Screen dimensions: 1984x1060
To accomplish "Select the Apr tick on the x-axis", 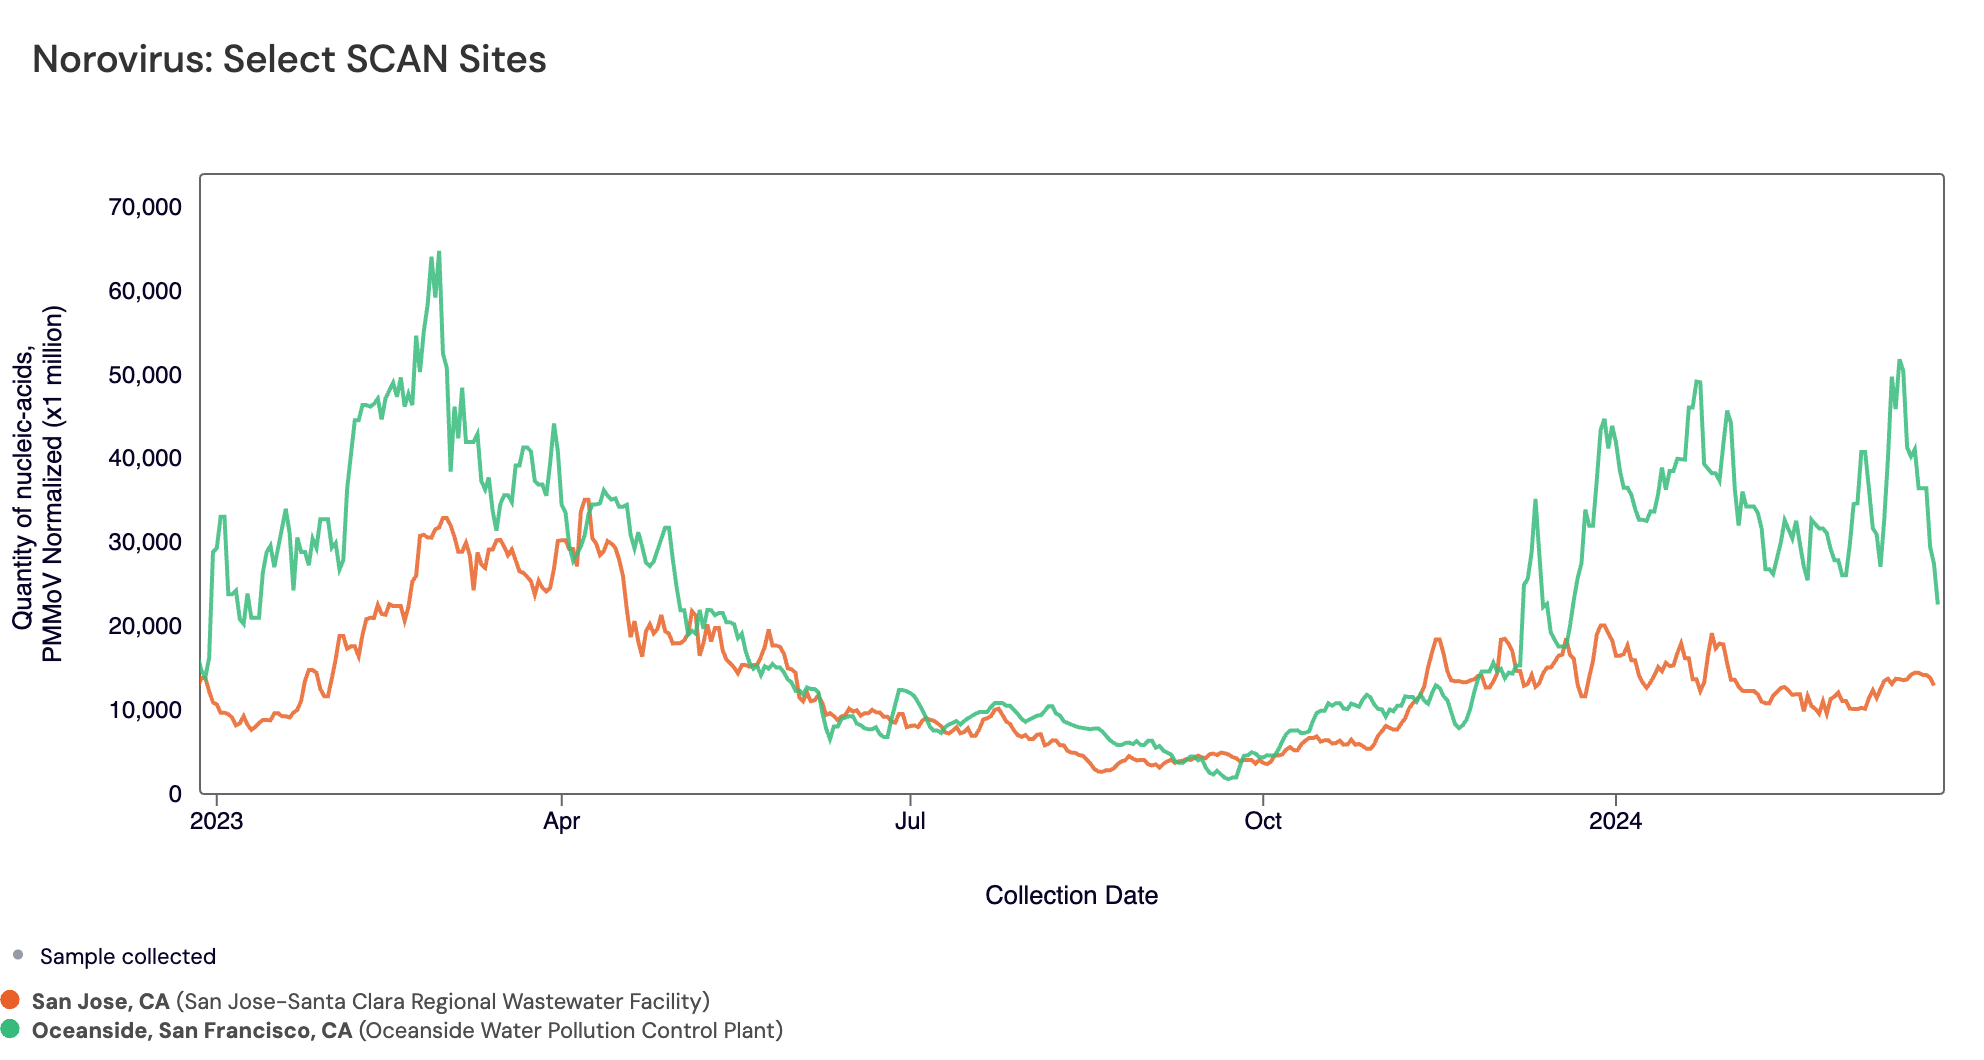I will 561,821.
